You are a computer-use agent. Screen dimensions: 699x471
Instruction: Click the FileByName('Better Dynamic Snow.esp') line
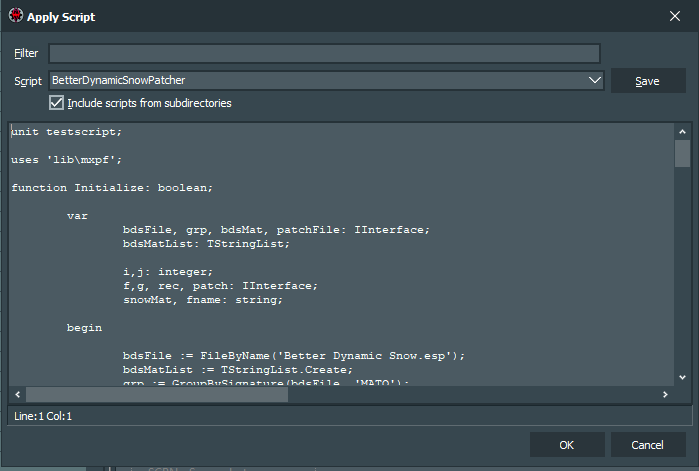point(294,356)
